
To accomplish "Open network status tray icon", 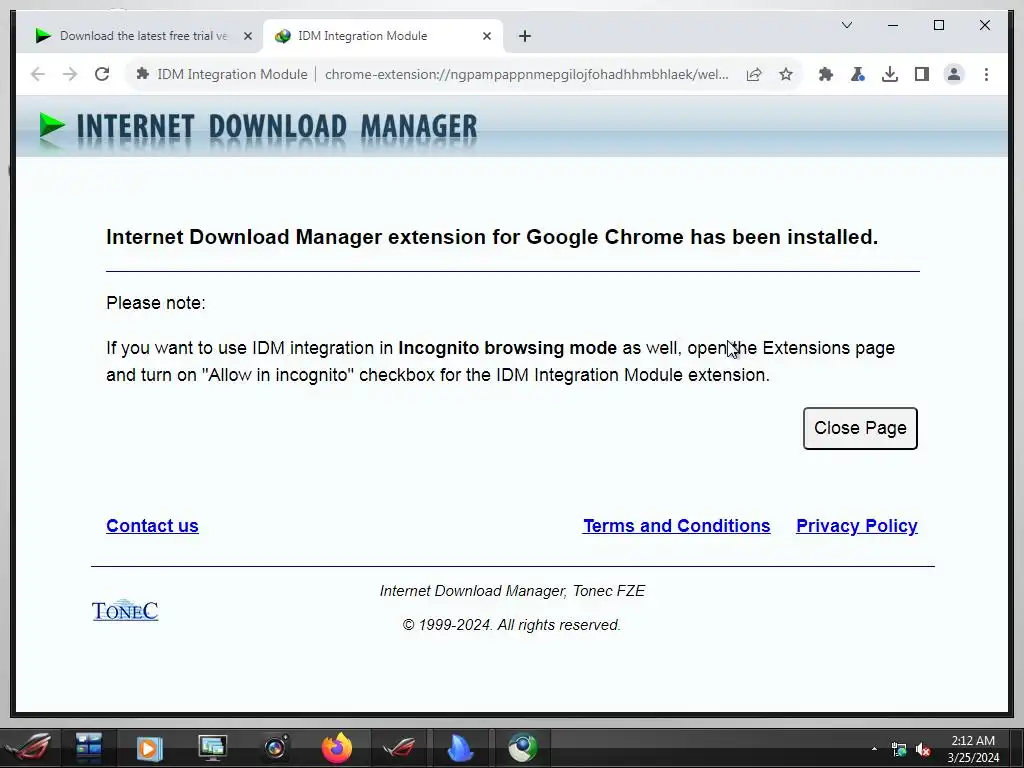I will [x=899, y=749].
